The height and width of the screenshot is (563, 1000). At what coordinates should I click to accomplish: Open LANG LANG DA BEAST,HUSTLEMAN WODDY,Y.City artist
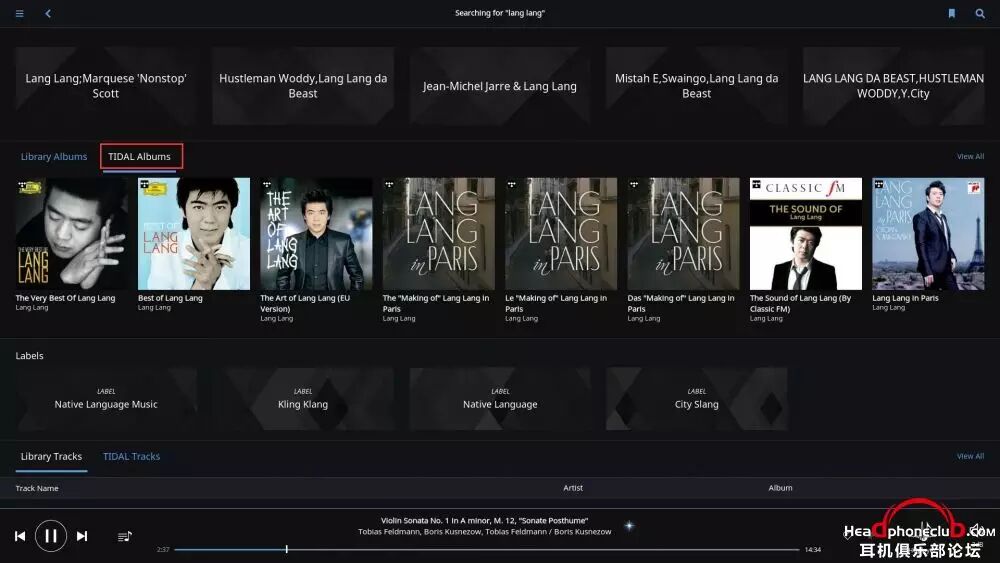pyautogui.click(x=893, y=85)
